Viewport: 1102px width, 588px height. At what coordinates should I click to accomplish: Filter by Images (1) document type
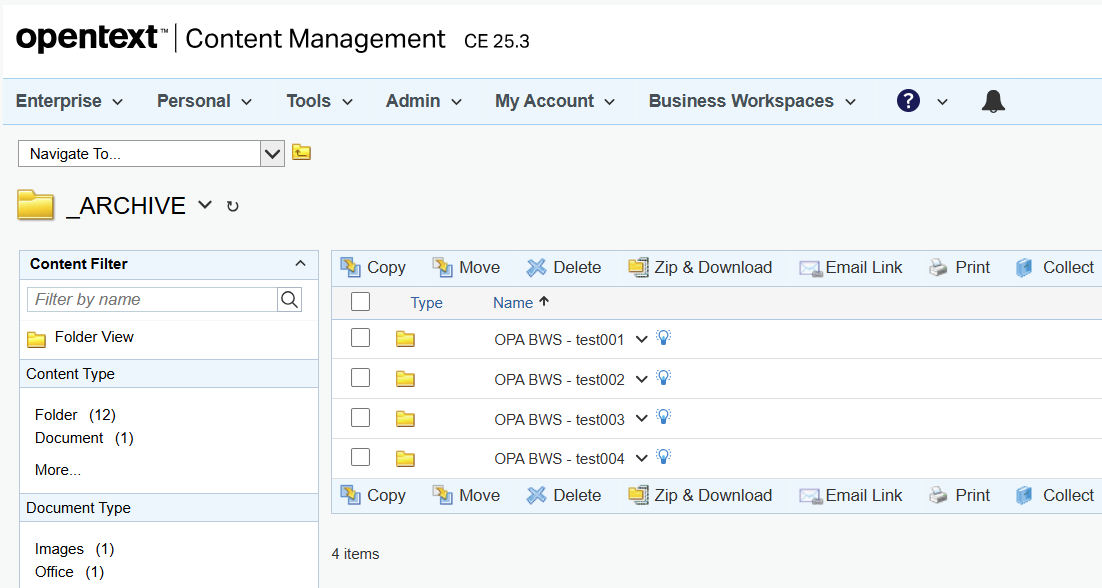[74, 549]
